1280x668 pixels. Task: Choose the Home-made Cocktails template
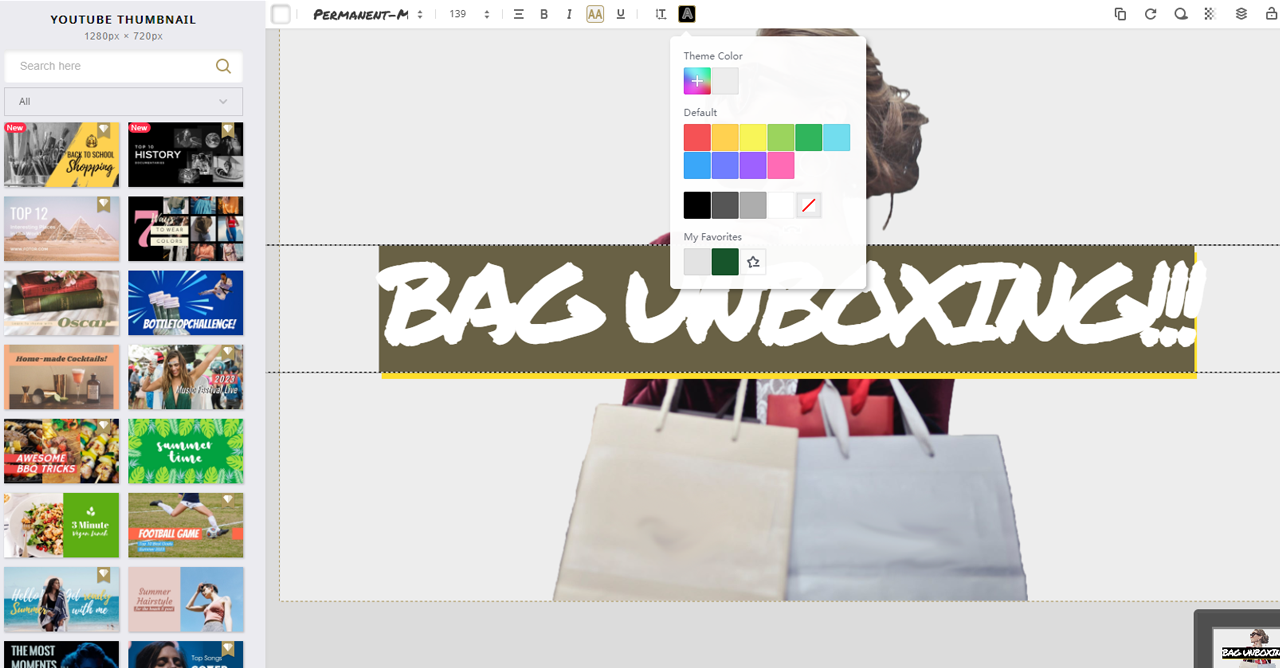tap(62, 377)
